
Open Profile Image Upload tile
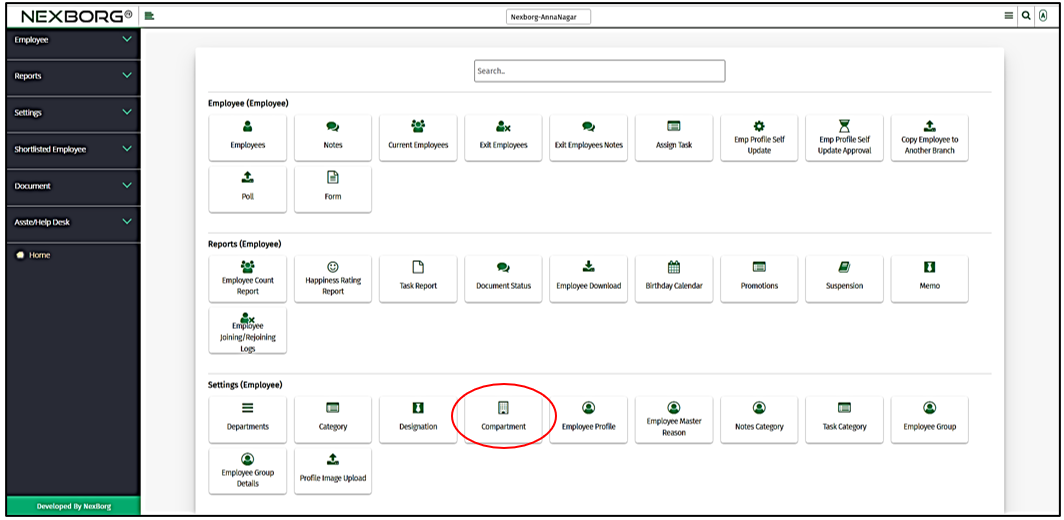tap(333, 471)
